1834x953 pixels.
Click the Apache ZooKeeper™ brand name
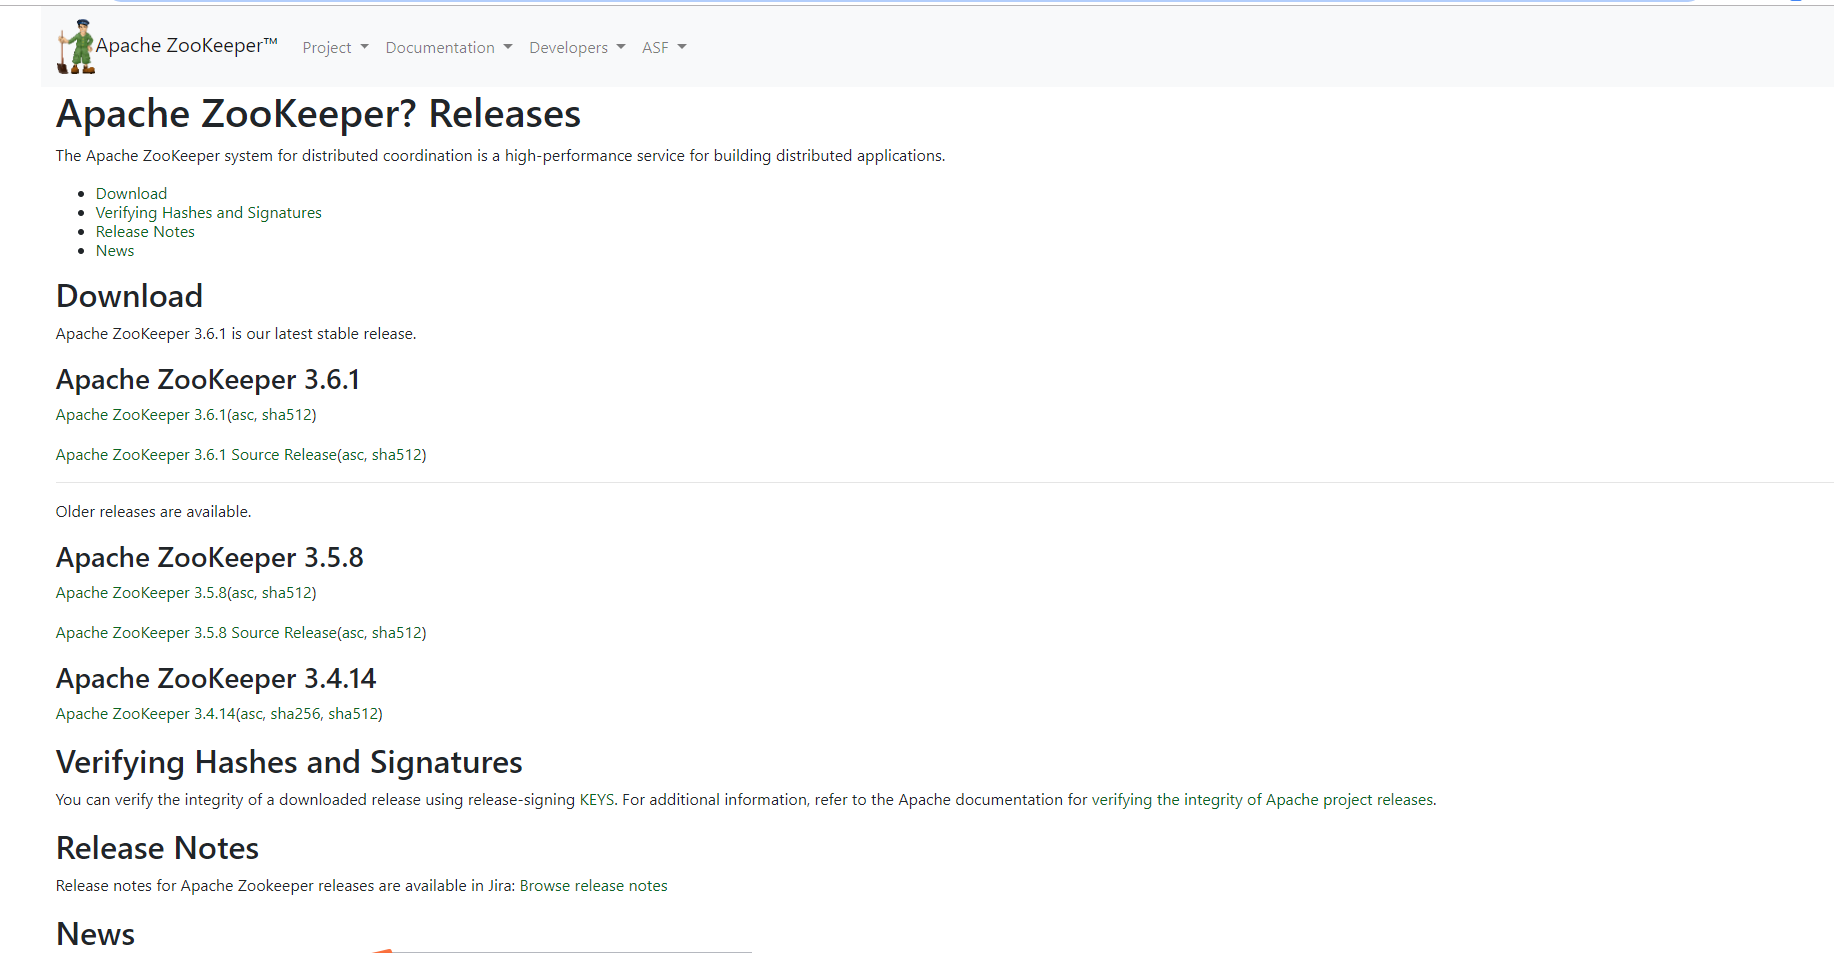(x=186, y=45)
